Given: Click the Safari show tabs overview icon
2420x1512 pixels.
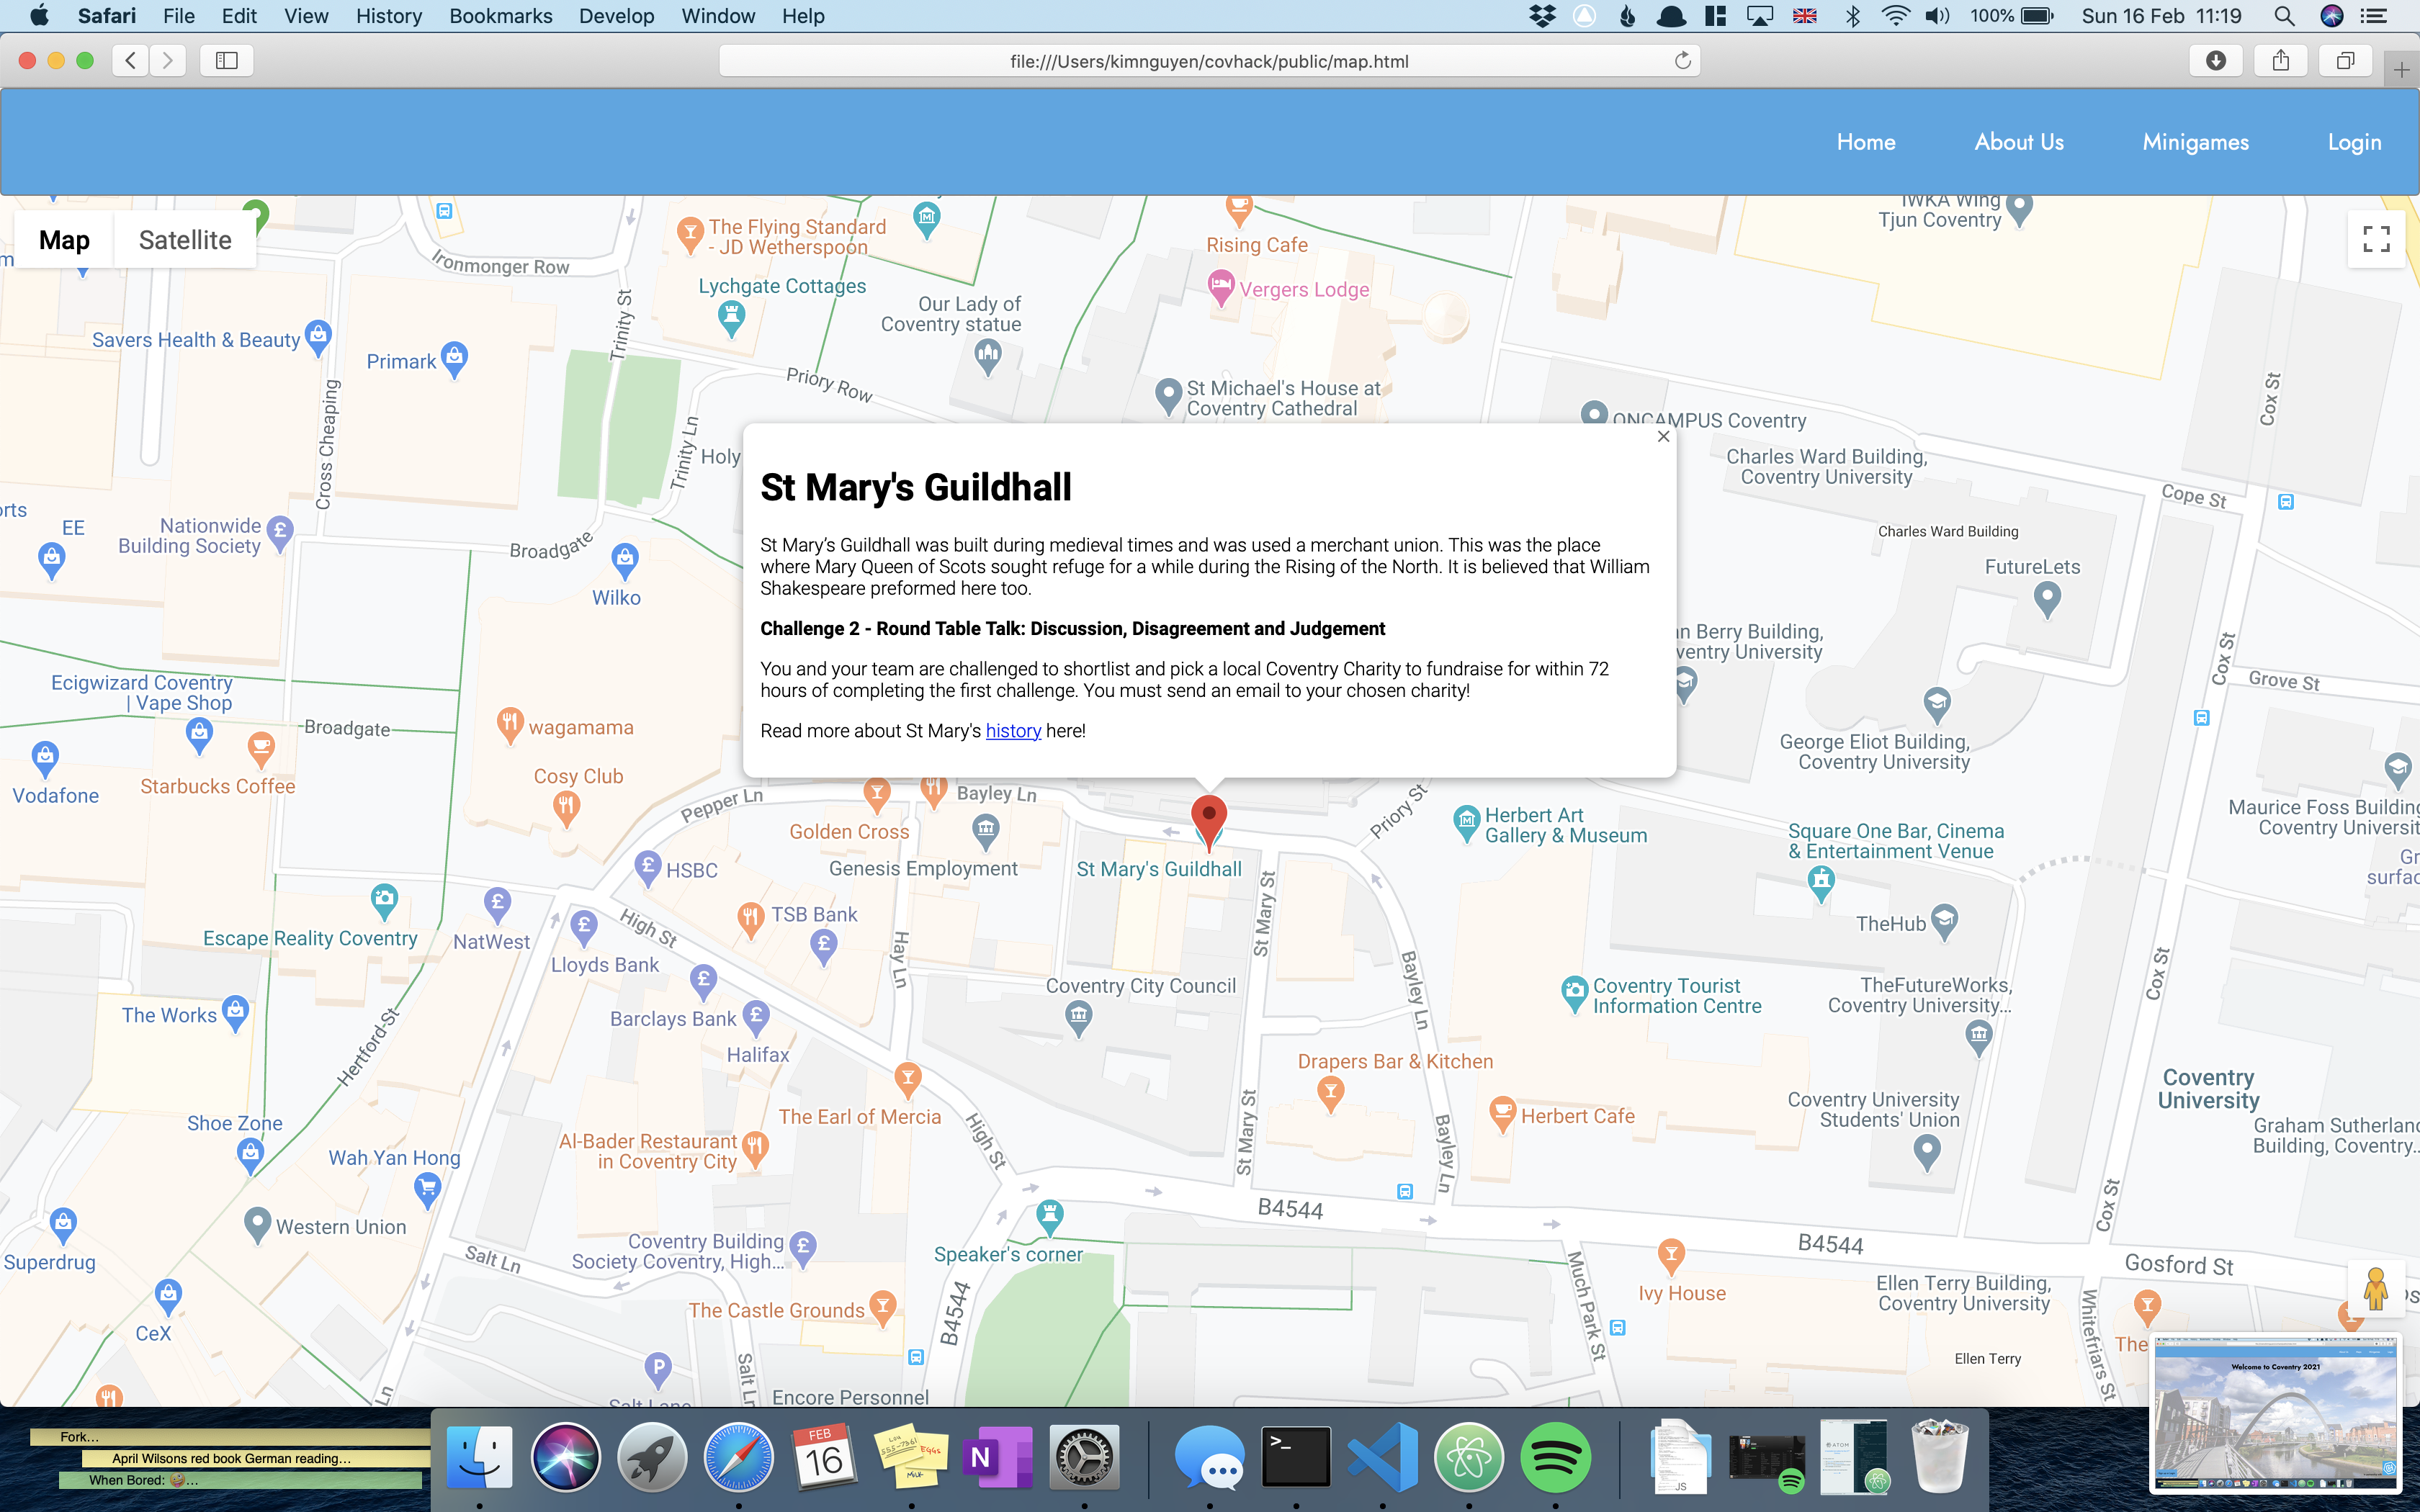Looking at the screenshot, I should (x=2345, y=61).
